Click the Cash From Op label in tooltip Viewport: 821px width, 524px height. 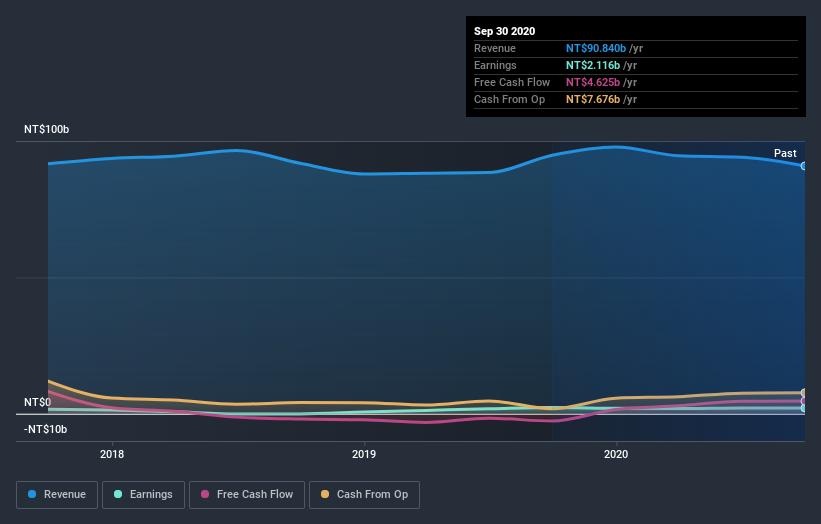click(x=509, y=99)
